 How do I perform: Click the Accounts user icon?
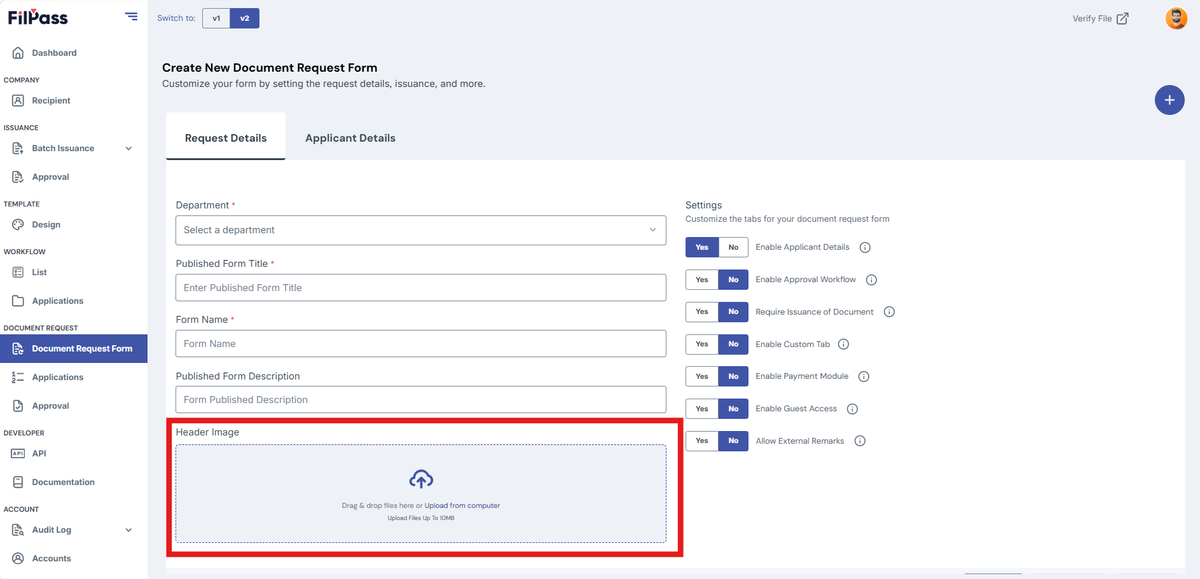[x=18, y=558]
